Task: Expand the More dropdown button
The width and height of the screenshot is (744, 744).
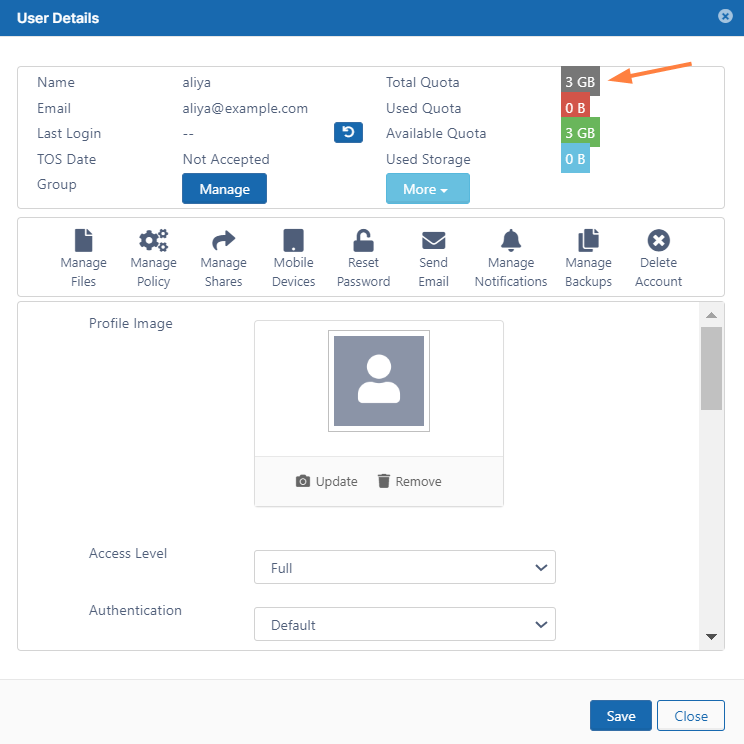Action: tap(428, 189)
